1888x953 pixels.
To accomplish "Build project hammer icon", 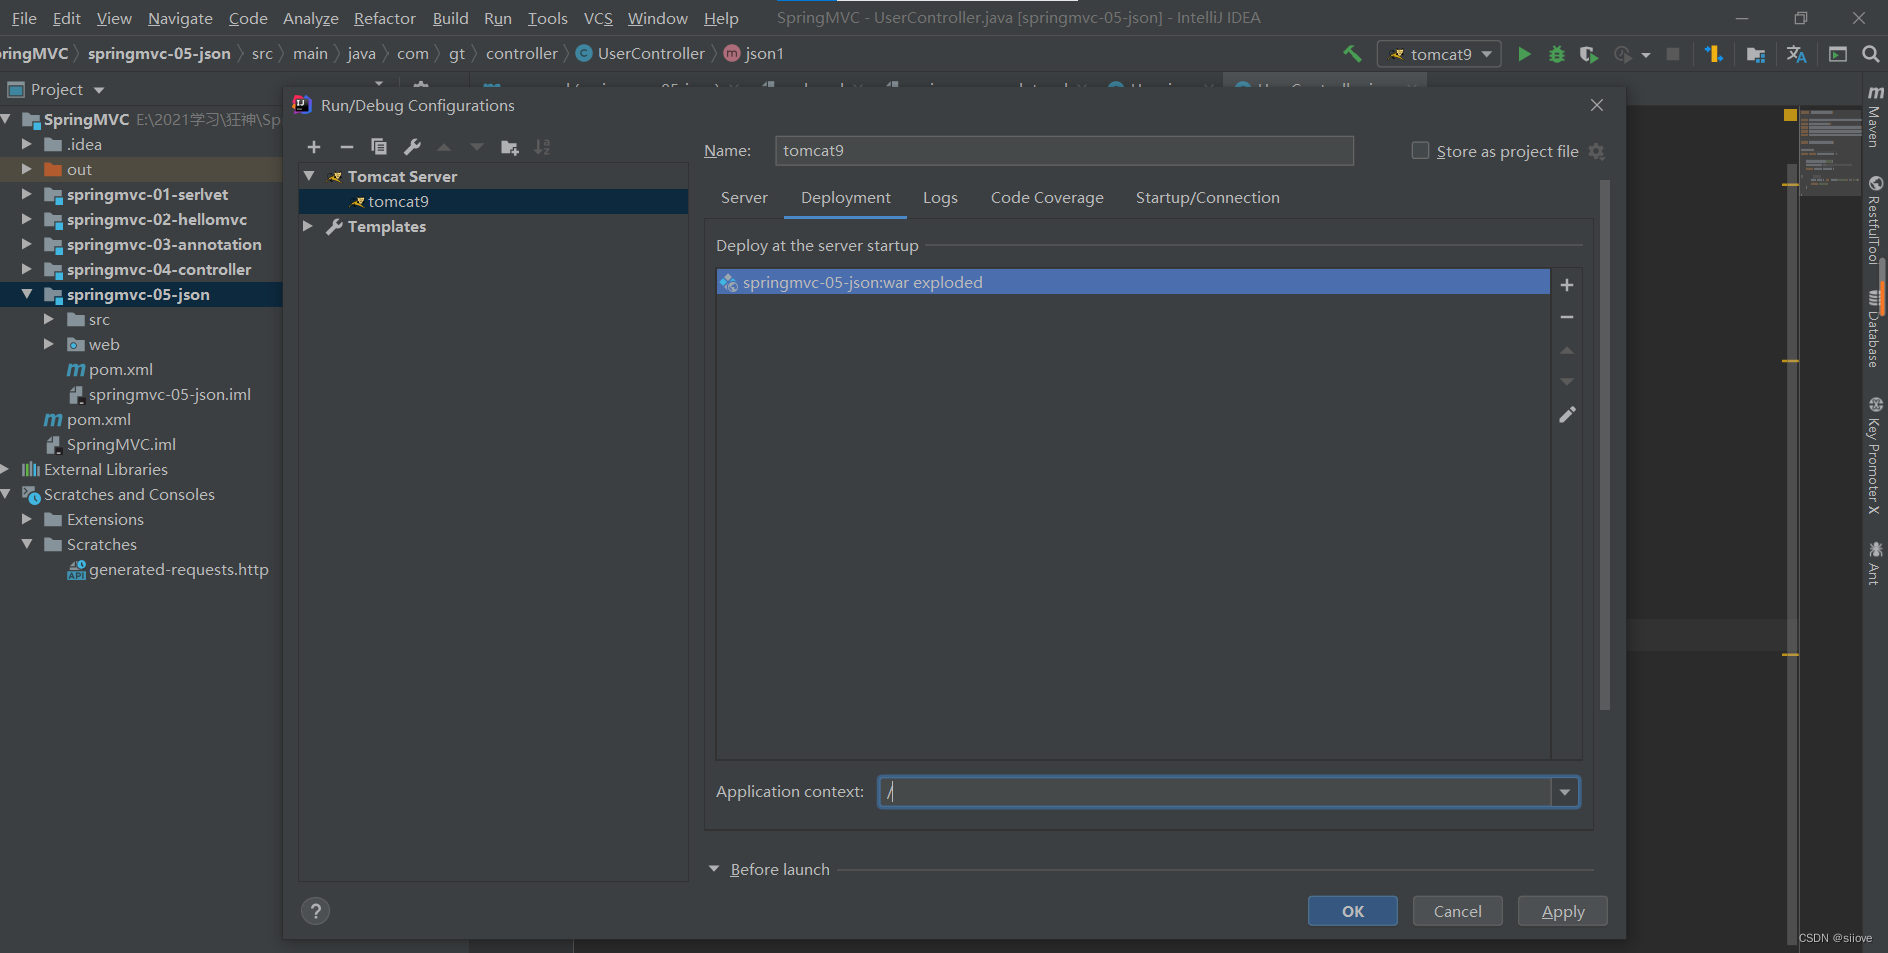I will [1352, 54].
